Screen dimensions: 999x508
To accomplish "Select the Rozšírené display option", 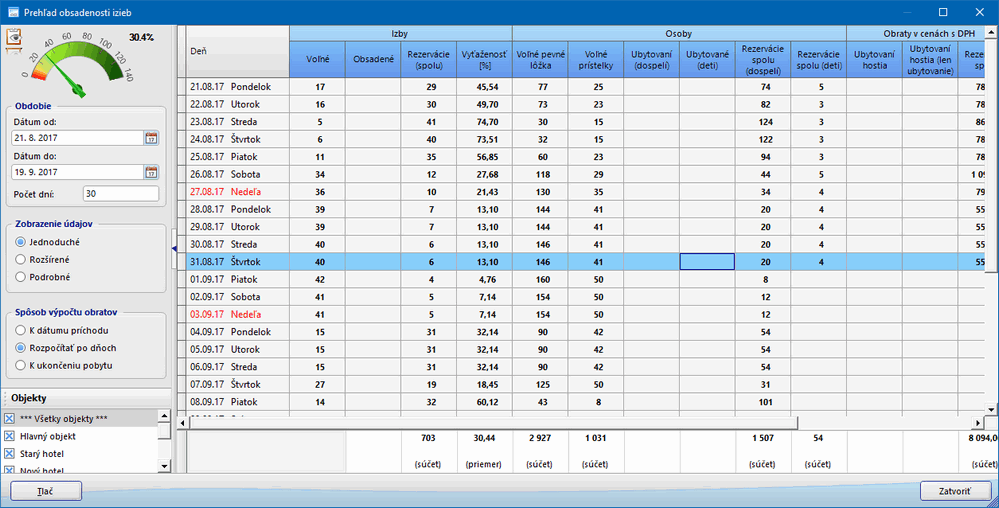I will [x=21, y=259].
